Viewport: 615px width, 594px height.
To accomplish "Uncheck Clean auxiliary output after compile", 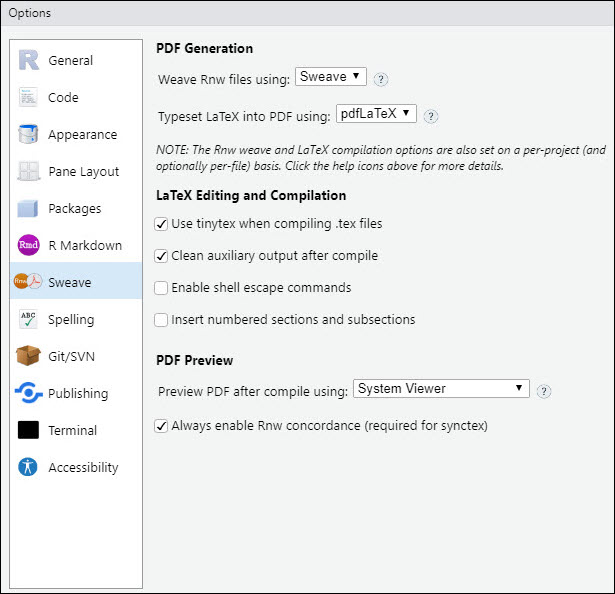I will click(162, 256).
